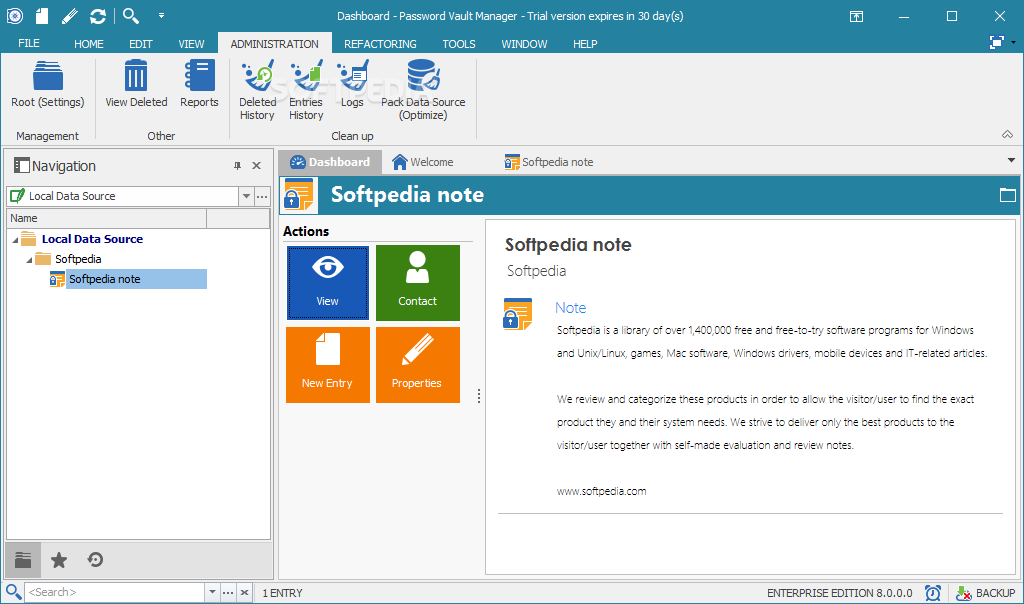Click the data source ellipsis button
1024x604 pixels.
(262, 196)
